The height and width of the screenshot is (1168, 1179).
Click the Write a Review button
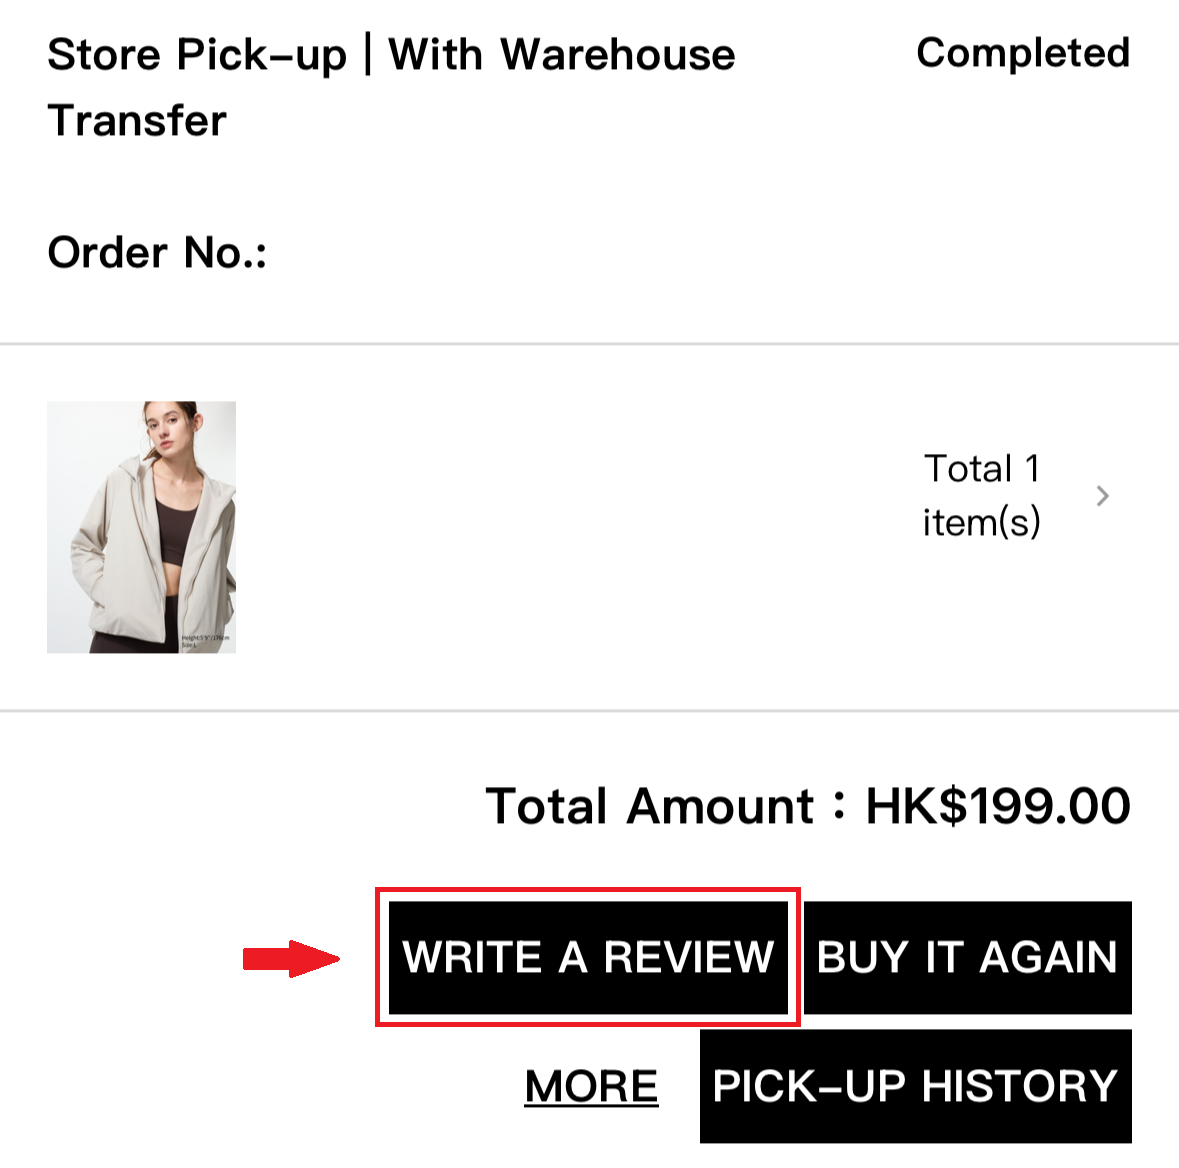(x=588, y=957)
